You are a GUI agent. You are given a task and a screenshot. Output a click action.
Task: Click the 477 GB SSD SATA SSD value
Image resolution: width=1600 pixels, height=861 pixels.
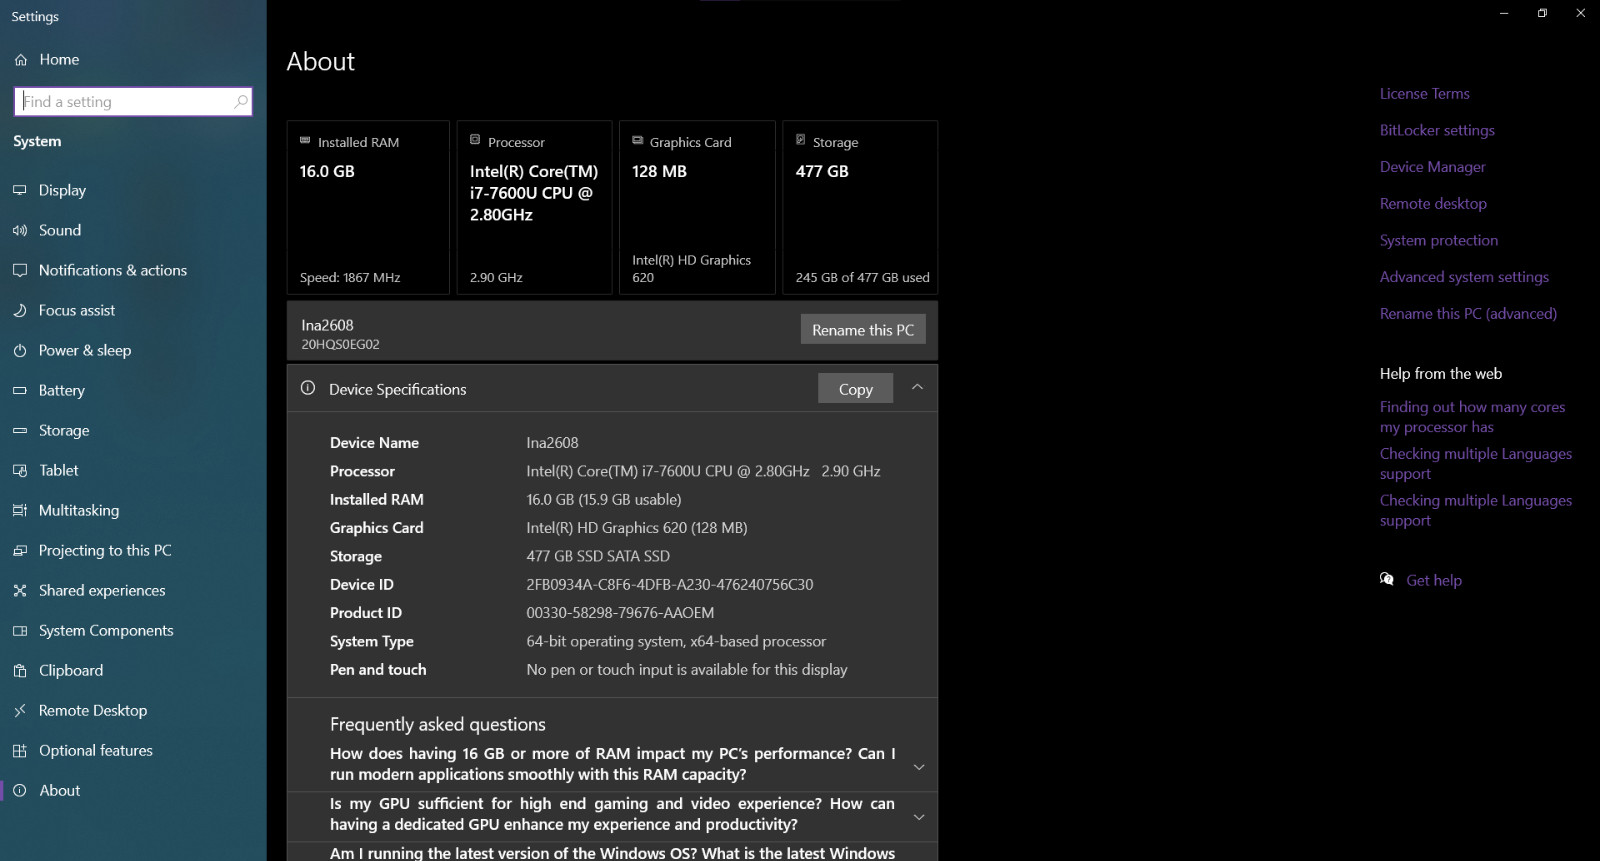[598, 556]
